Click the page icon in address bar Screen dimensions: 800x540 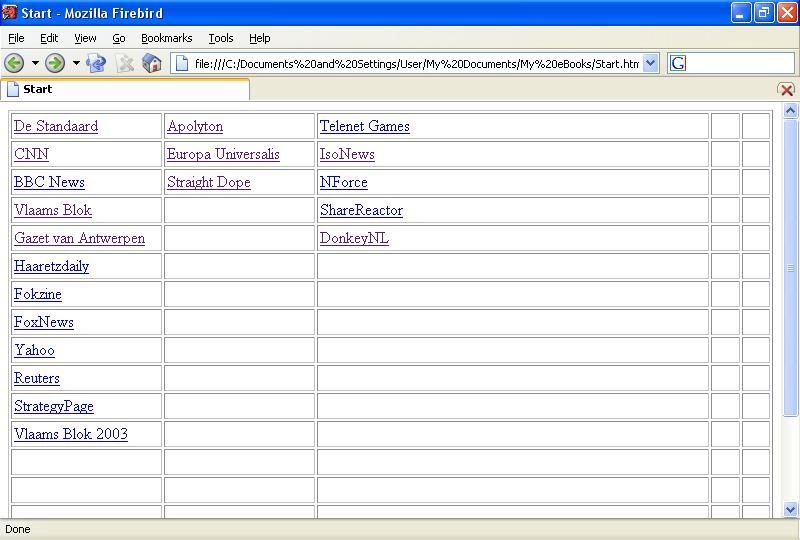(x=182, y=63)
